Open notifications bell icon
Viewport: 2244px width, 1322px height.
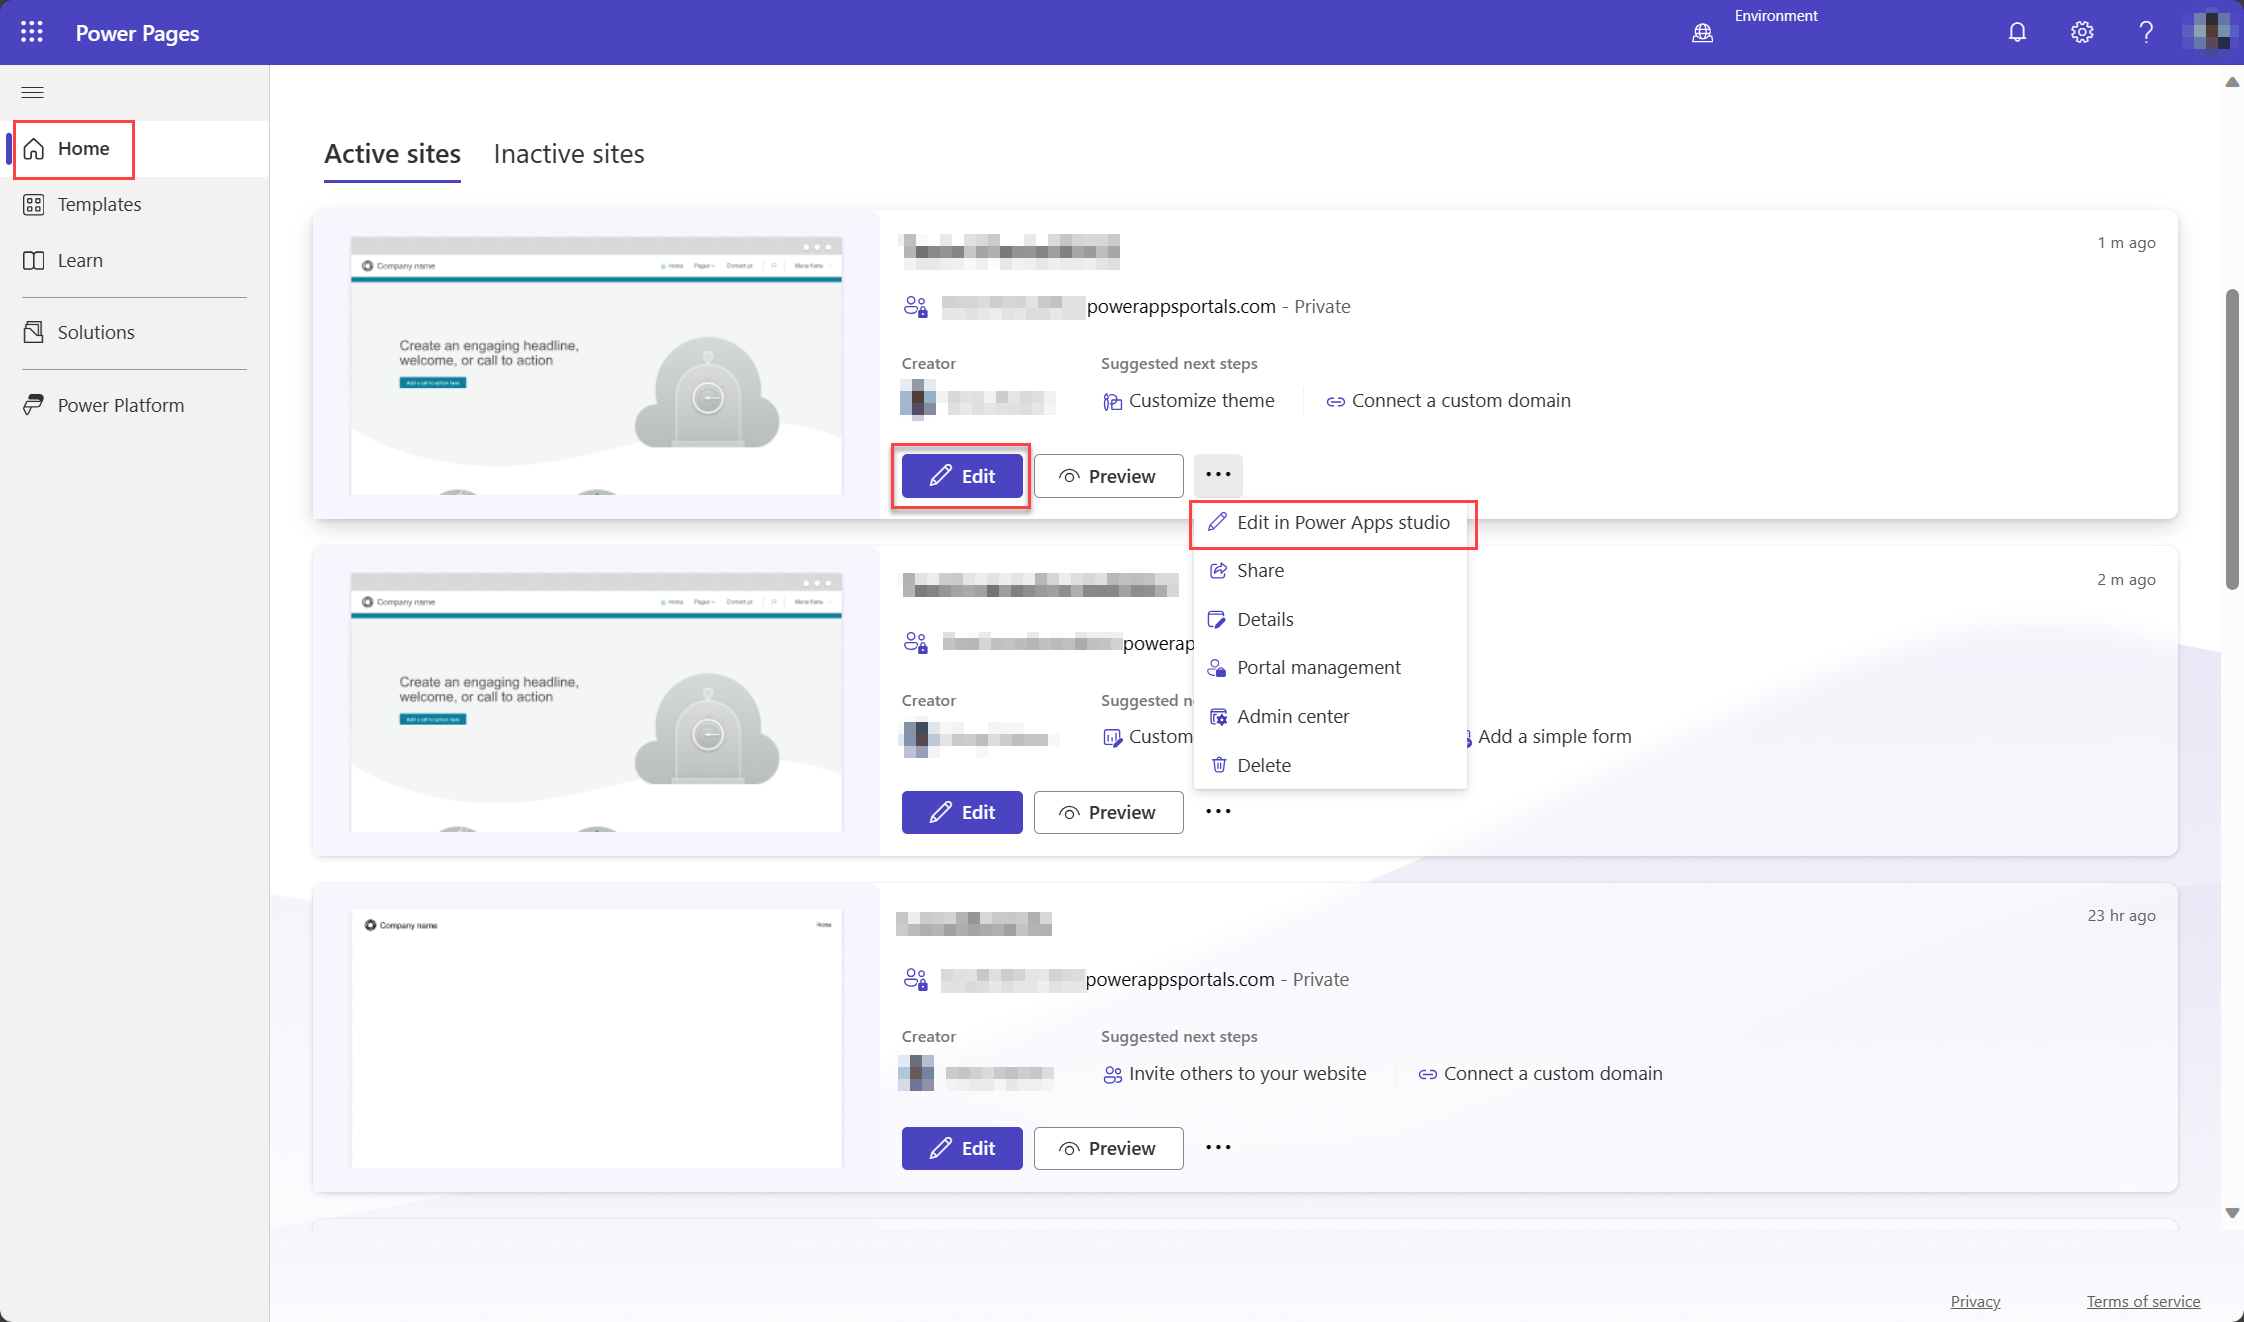[2017, 31]
